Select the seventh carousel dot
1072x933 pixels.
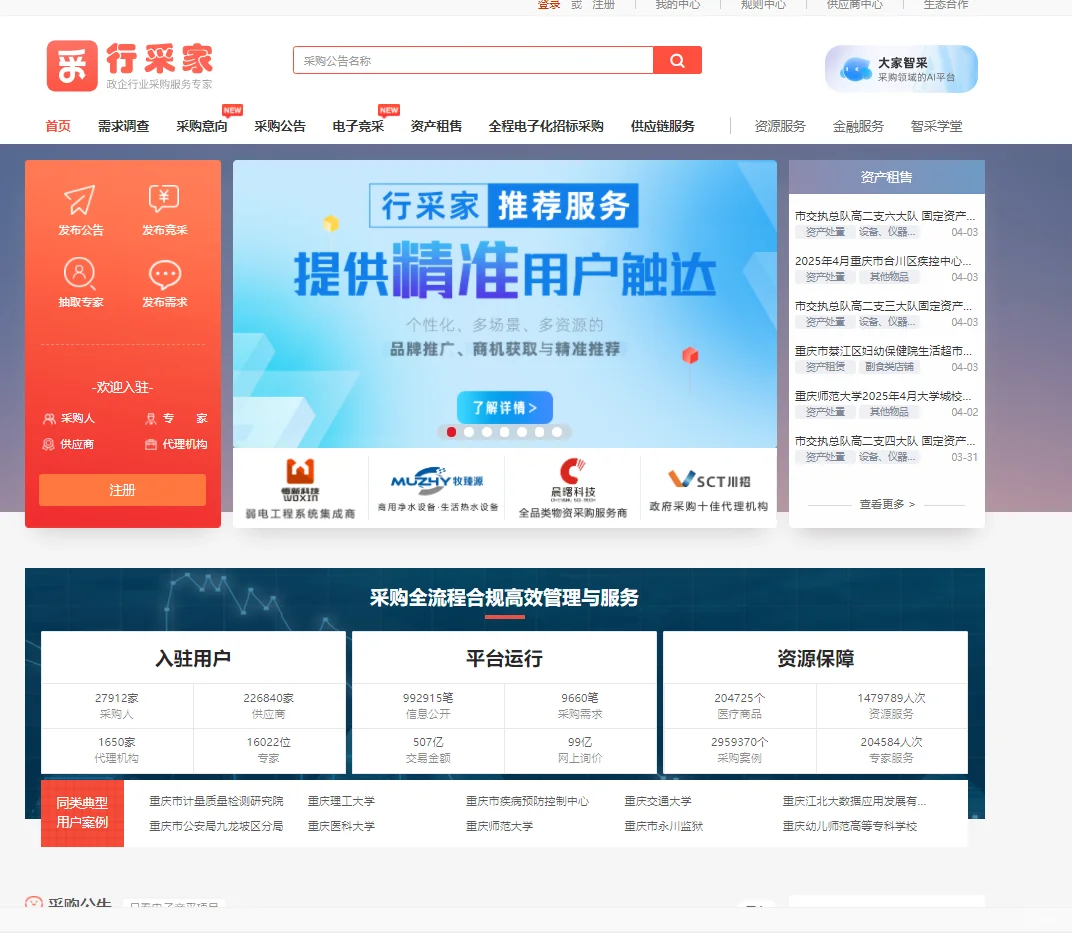coord(557,432)
